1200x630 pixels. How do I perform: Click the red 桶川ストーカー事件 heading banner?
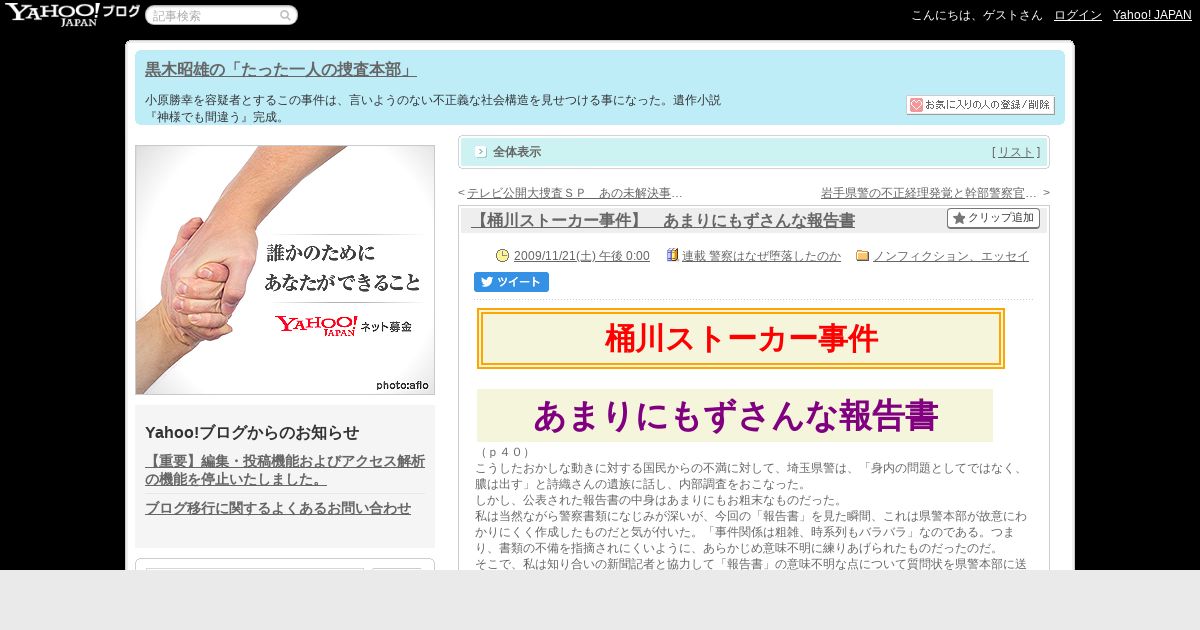point(741,339)
